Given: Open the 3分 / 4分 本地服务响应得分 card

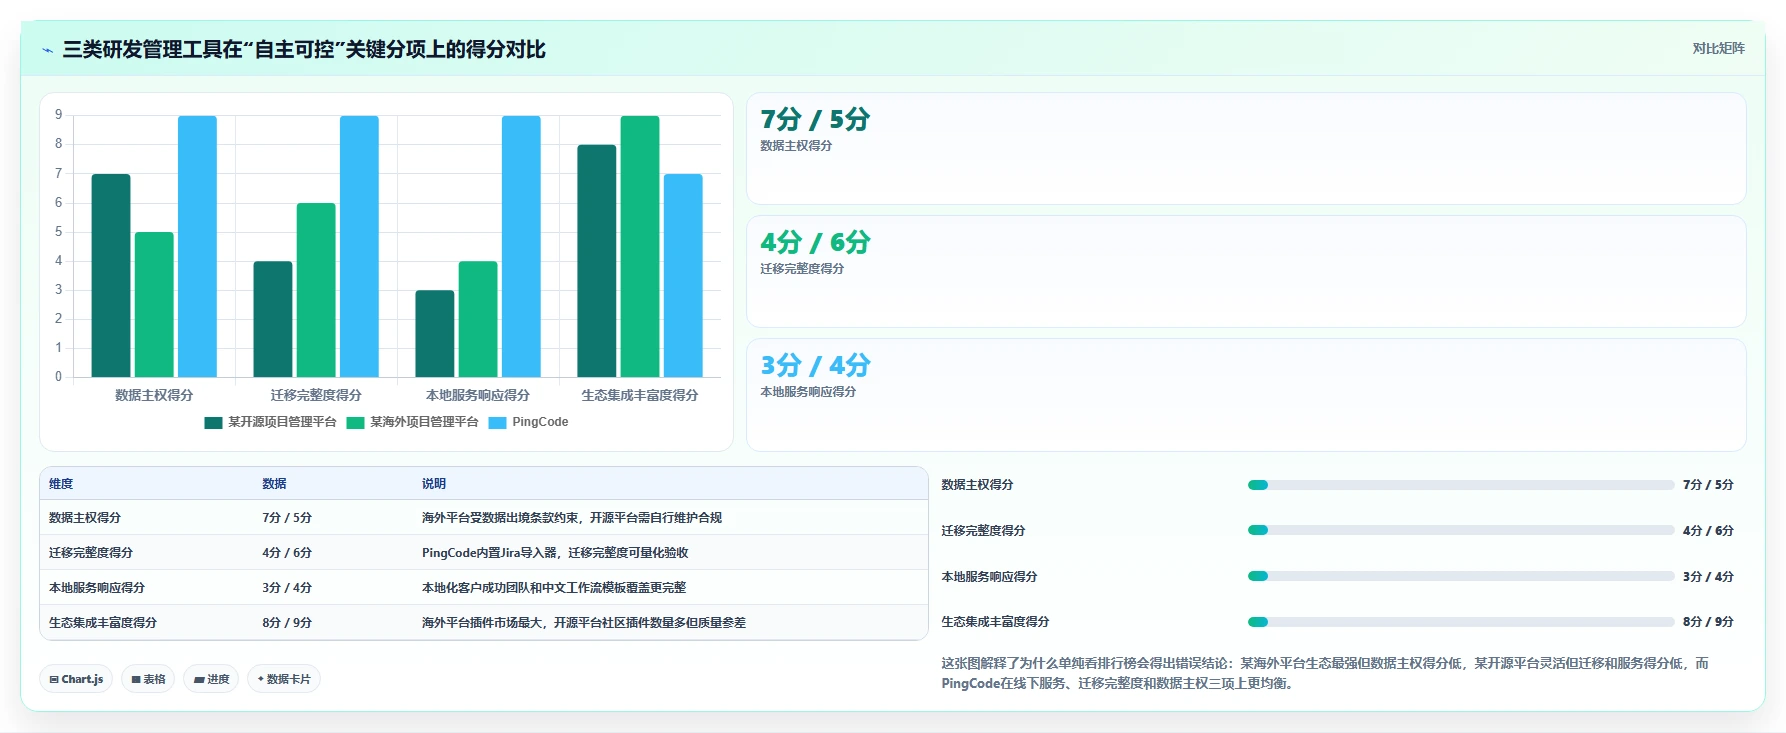Looking at the screenshot, I should tap(1246, 395).
